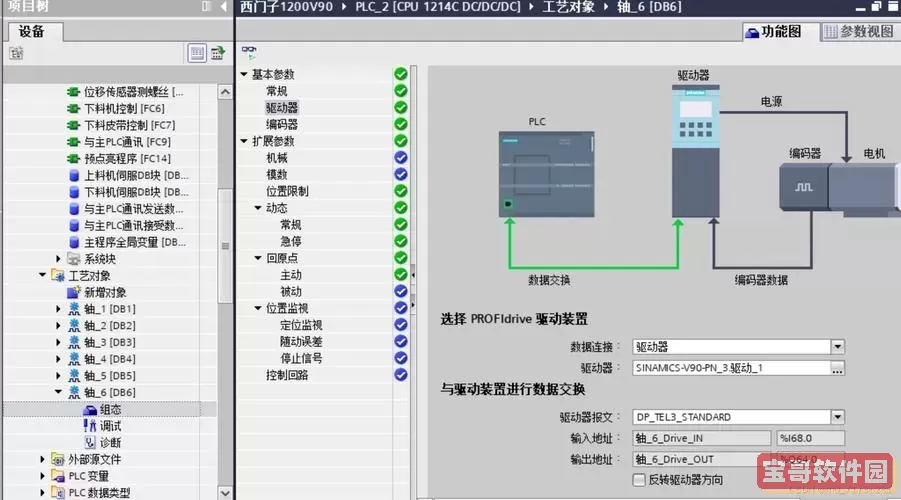Click 工艺对象 in the breadcrumb path
This screenshot has width=901, height=500.
[568, 7]
